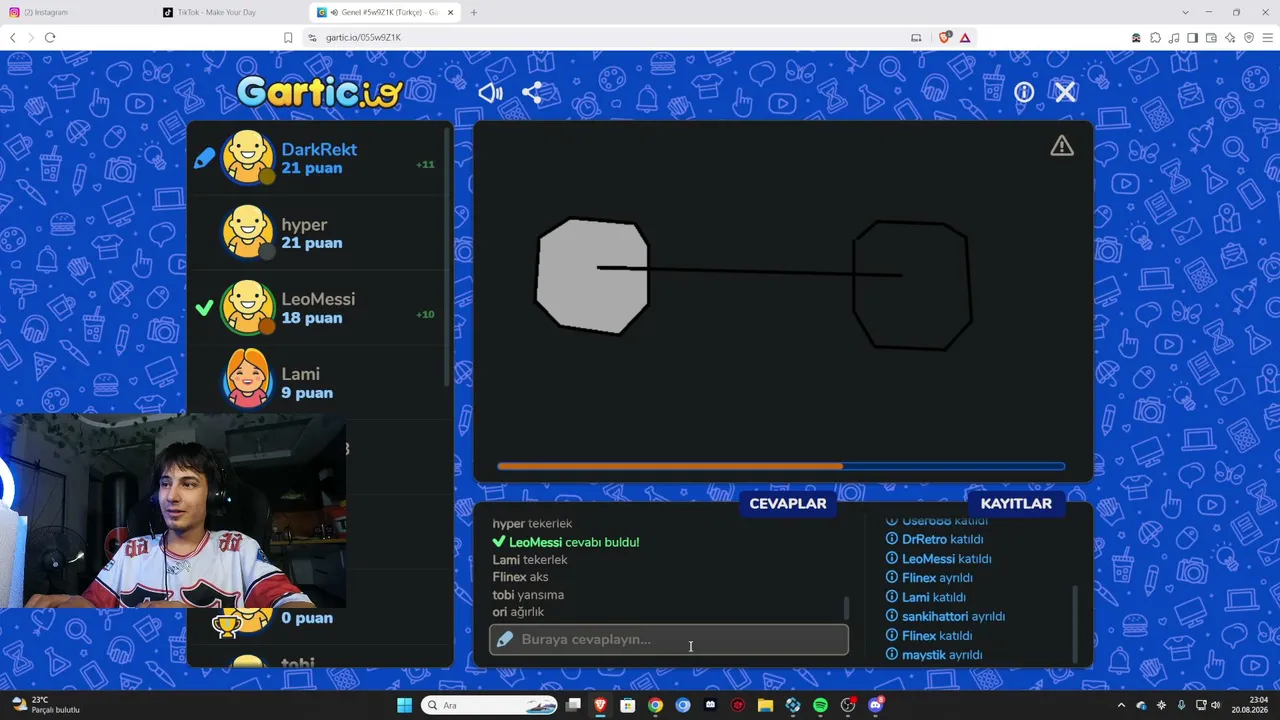
Task: Switch to the Instagram browser tab
Action: (78, 12)
